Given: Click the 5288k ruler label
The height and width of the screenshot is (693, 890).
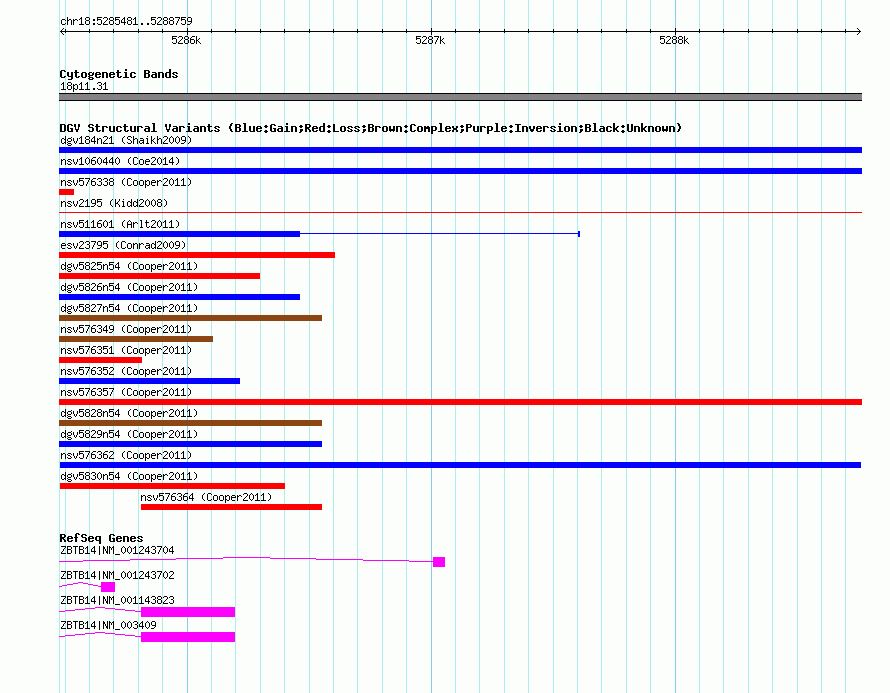Looking at the screenshot, I should [x=674, y=40].
